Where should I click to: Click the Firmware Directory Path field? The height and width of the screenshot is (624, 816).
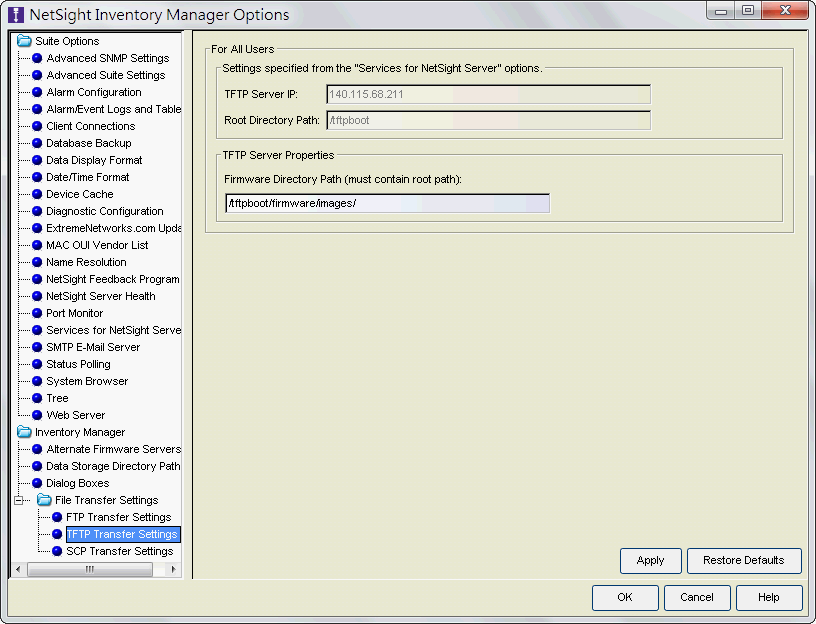click(x=388, y=203)
